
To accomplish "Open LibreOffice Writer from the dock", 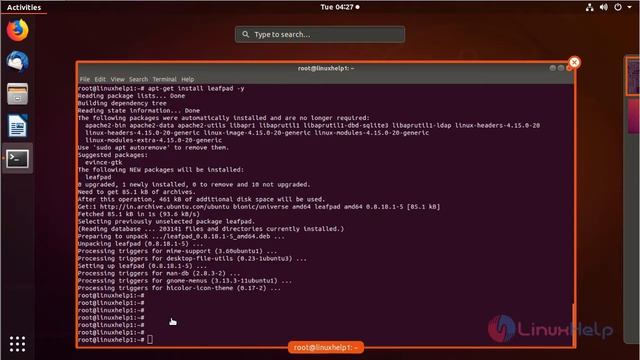I will [18, 126].
